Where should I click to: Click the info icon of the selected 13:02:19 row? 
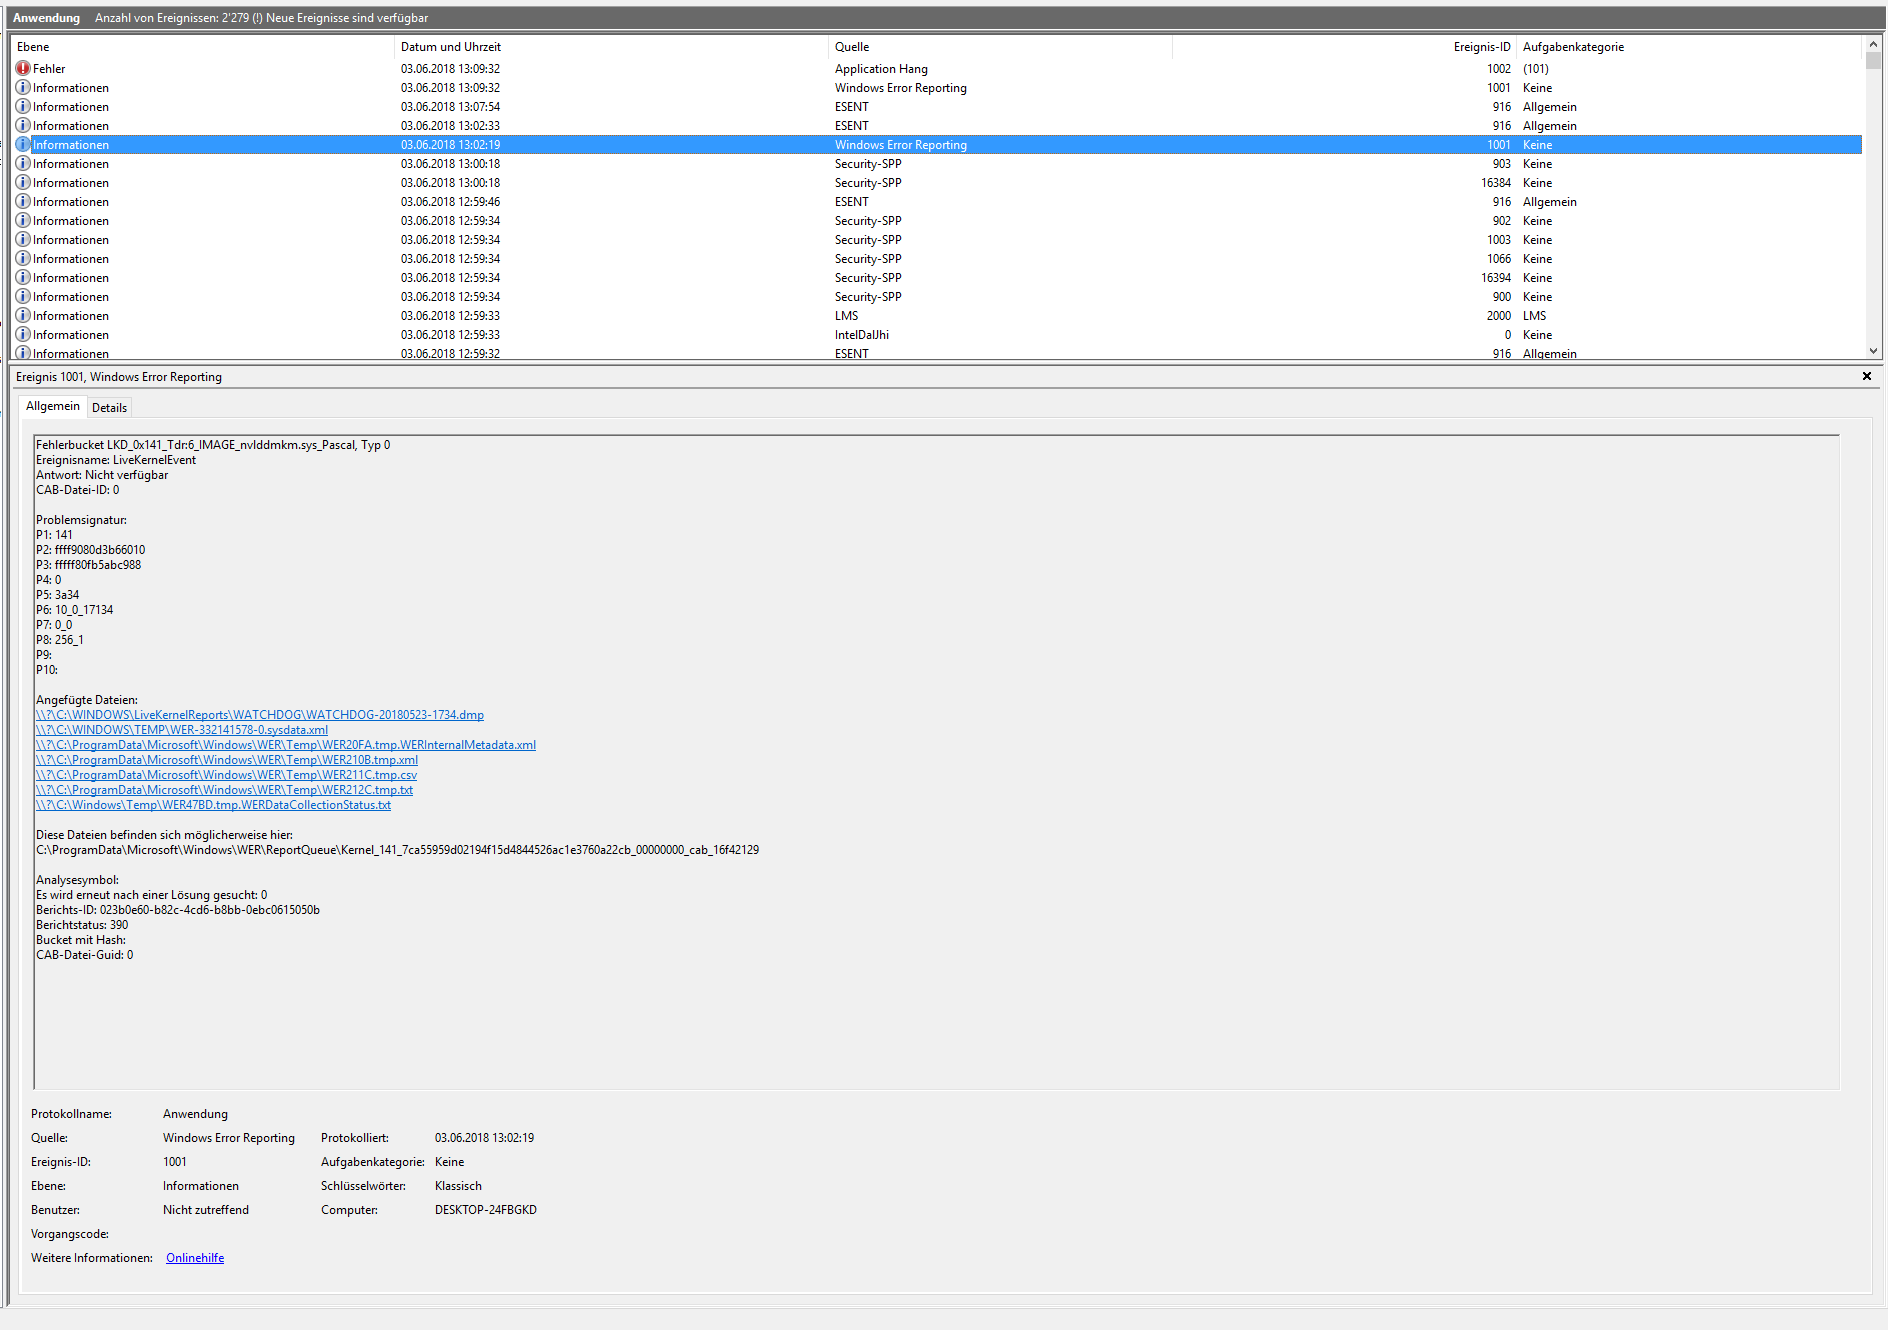[x=23, y=145]
